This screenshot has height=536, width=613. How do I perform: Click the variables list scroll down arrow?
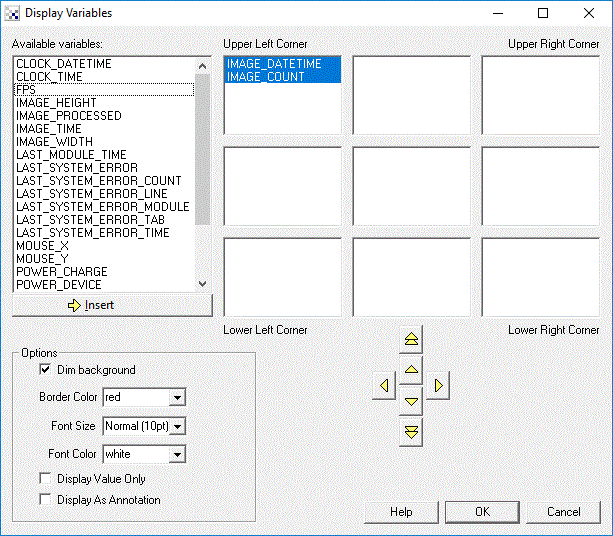click(x=204, y=284)
